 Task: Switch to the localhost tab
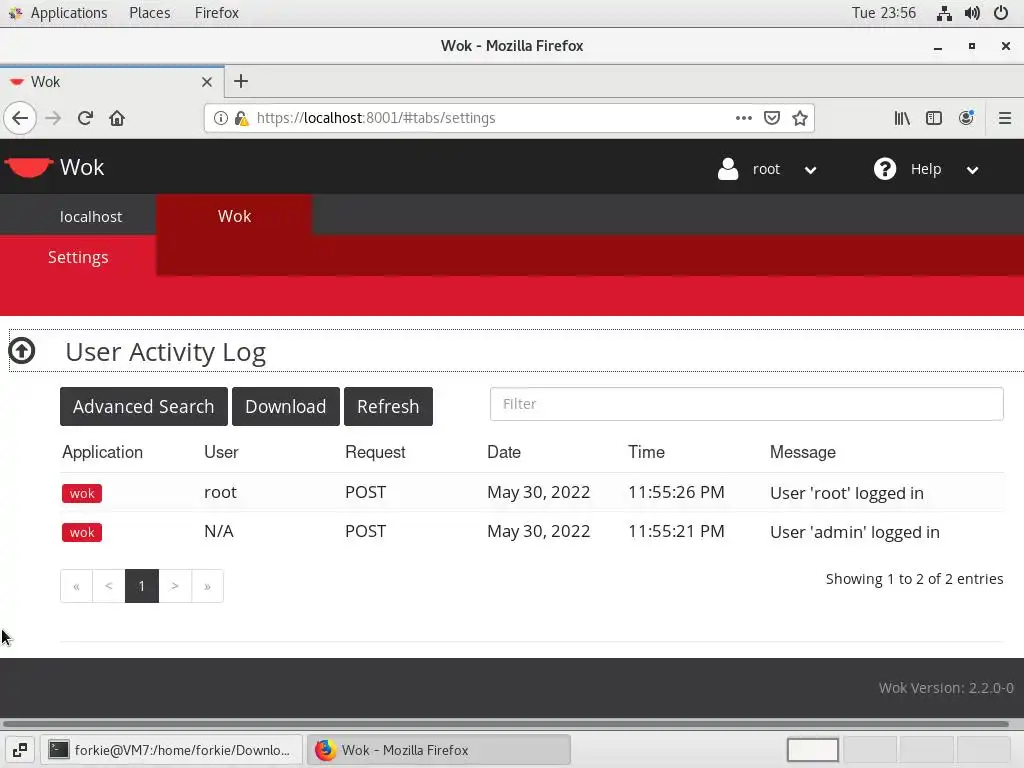[91, 216]
